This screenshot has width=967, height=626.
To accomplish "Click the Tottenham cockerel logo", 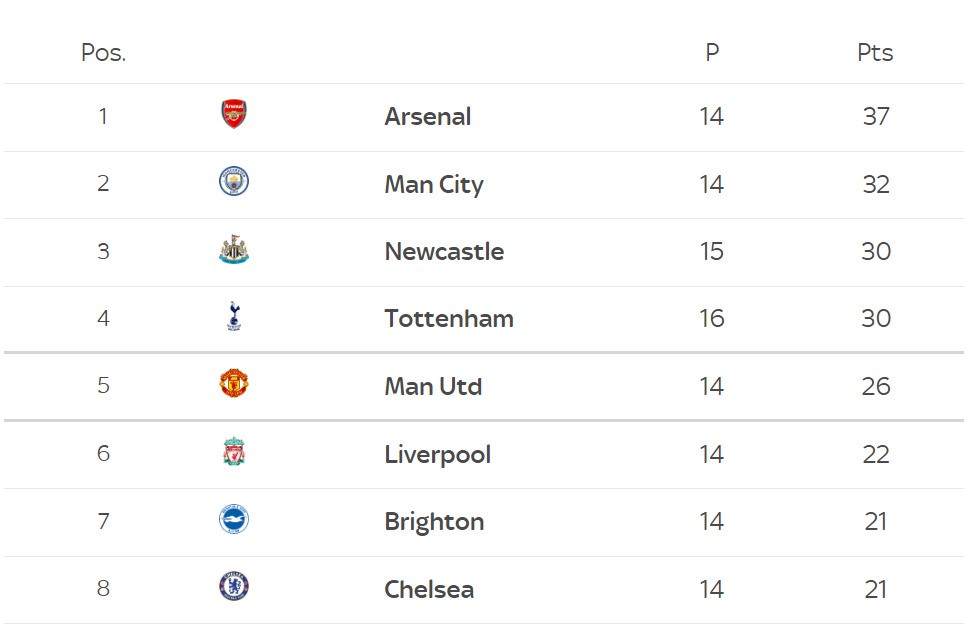I will [233, 317].
